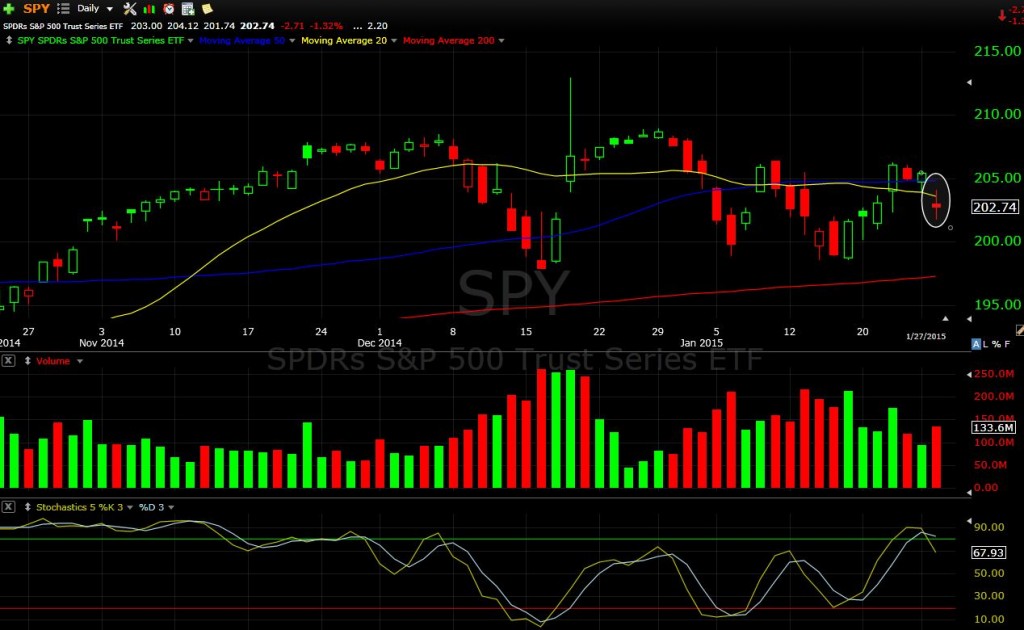Click the pencil drawing tool icon
The image size is (1024, 630).
1019,330
